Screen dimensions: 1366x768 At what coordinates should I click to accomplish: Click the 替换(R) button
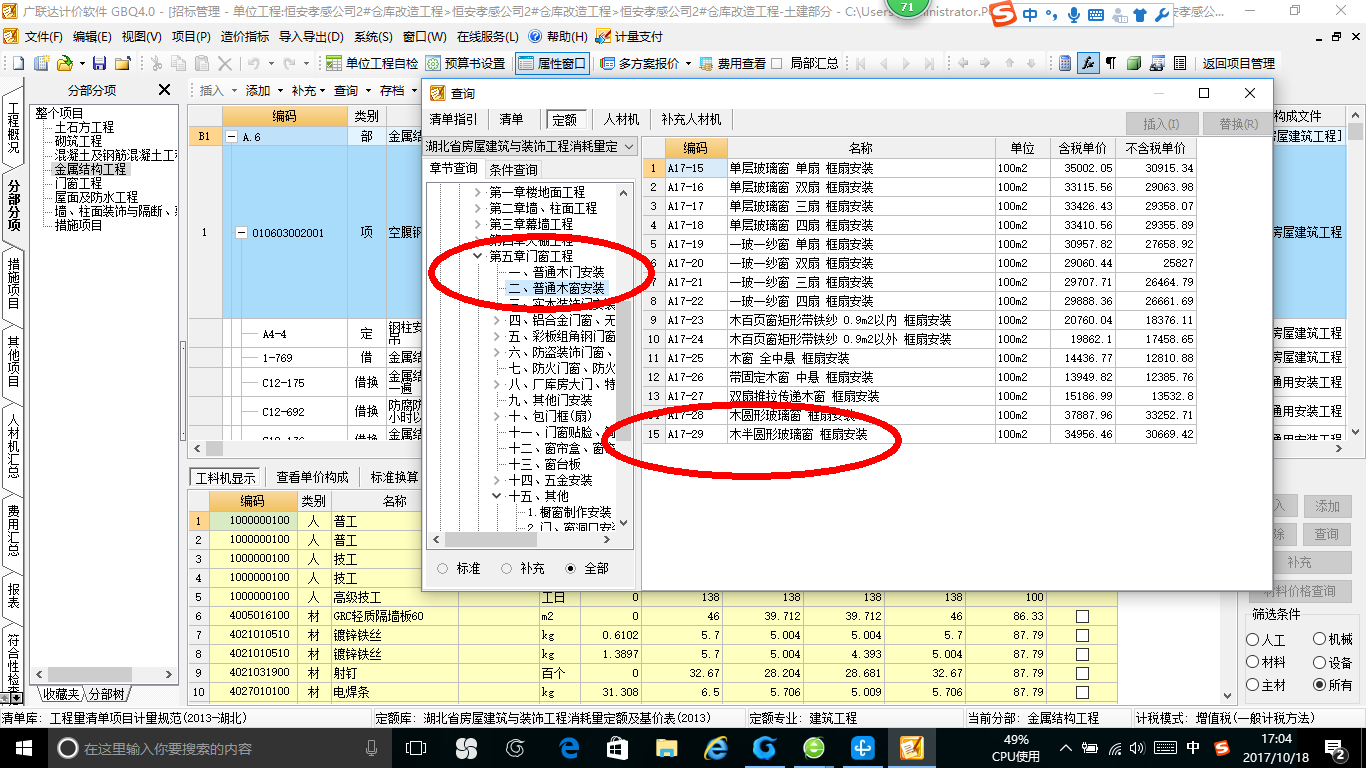pos(1238,124)
